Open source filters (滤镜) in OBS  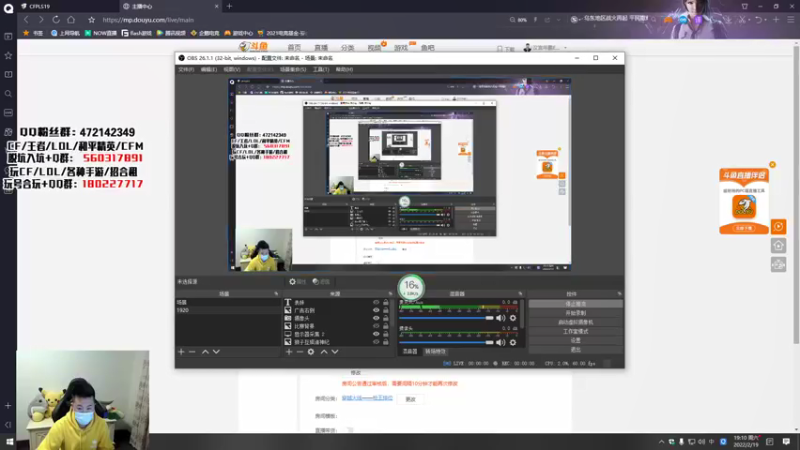pyautogui.click(x=321, y=282)
